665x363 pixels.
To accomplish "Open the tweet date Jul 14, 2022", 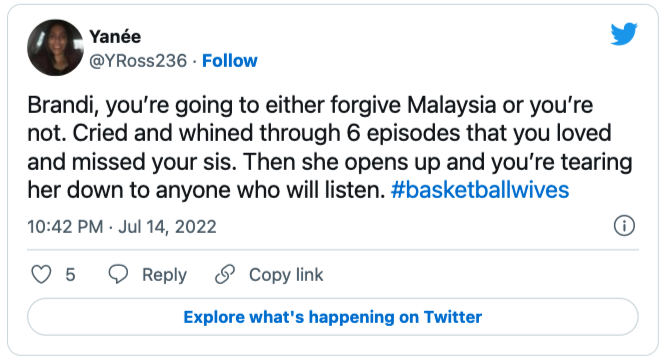I will pyautogui.click(x=167, y=226).
